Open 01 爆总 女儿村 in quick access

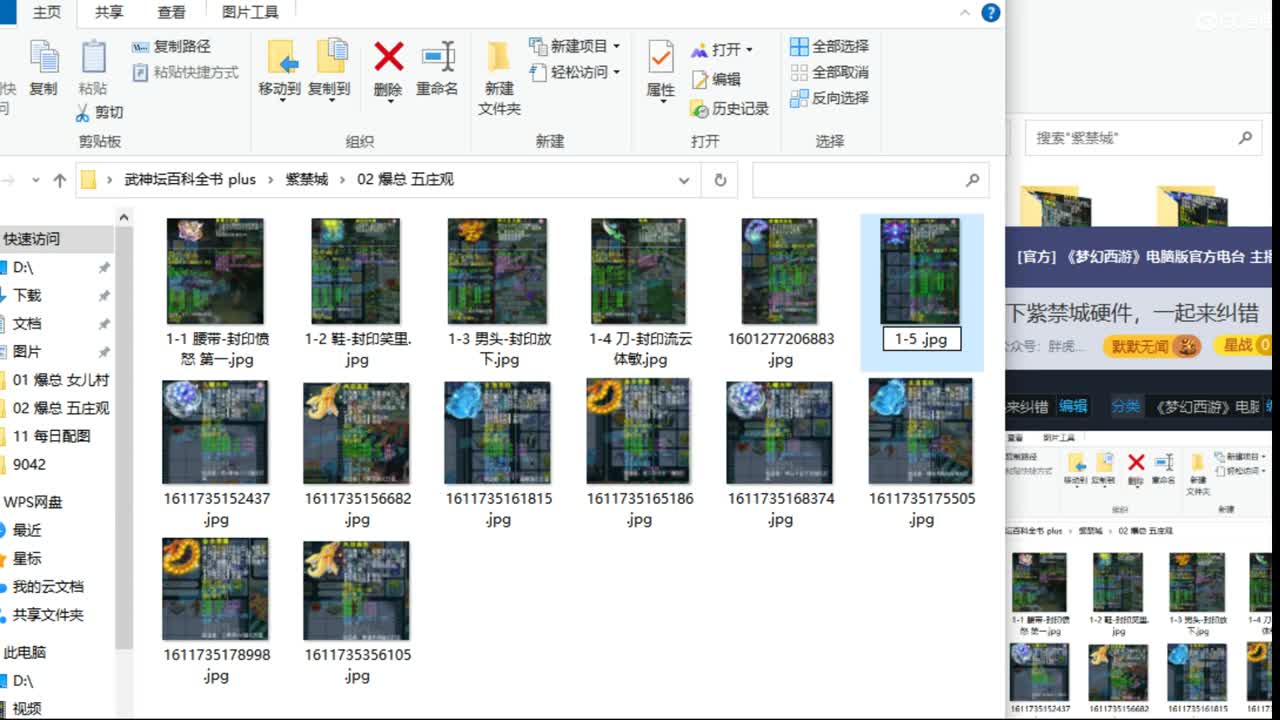(x=61, y=380)
